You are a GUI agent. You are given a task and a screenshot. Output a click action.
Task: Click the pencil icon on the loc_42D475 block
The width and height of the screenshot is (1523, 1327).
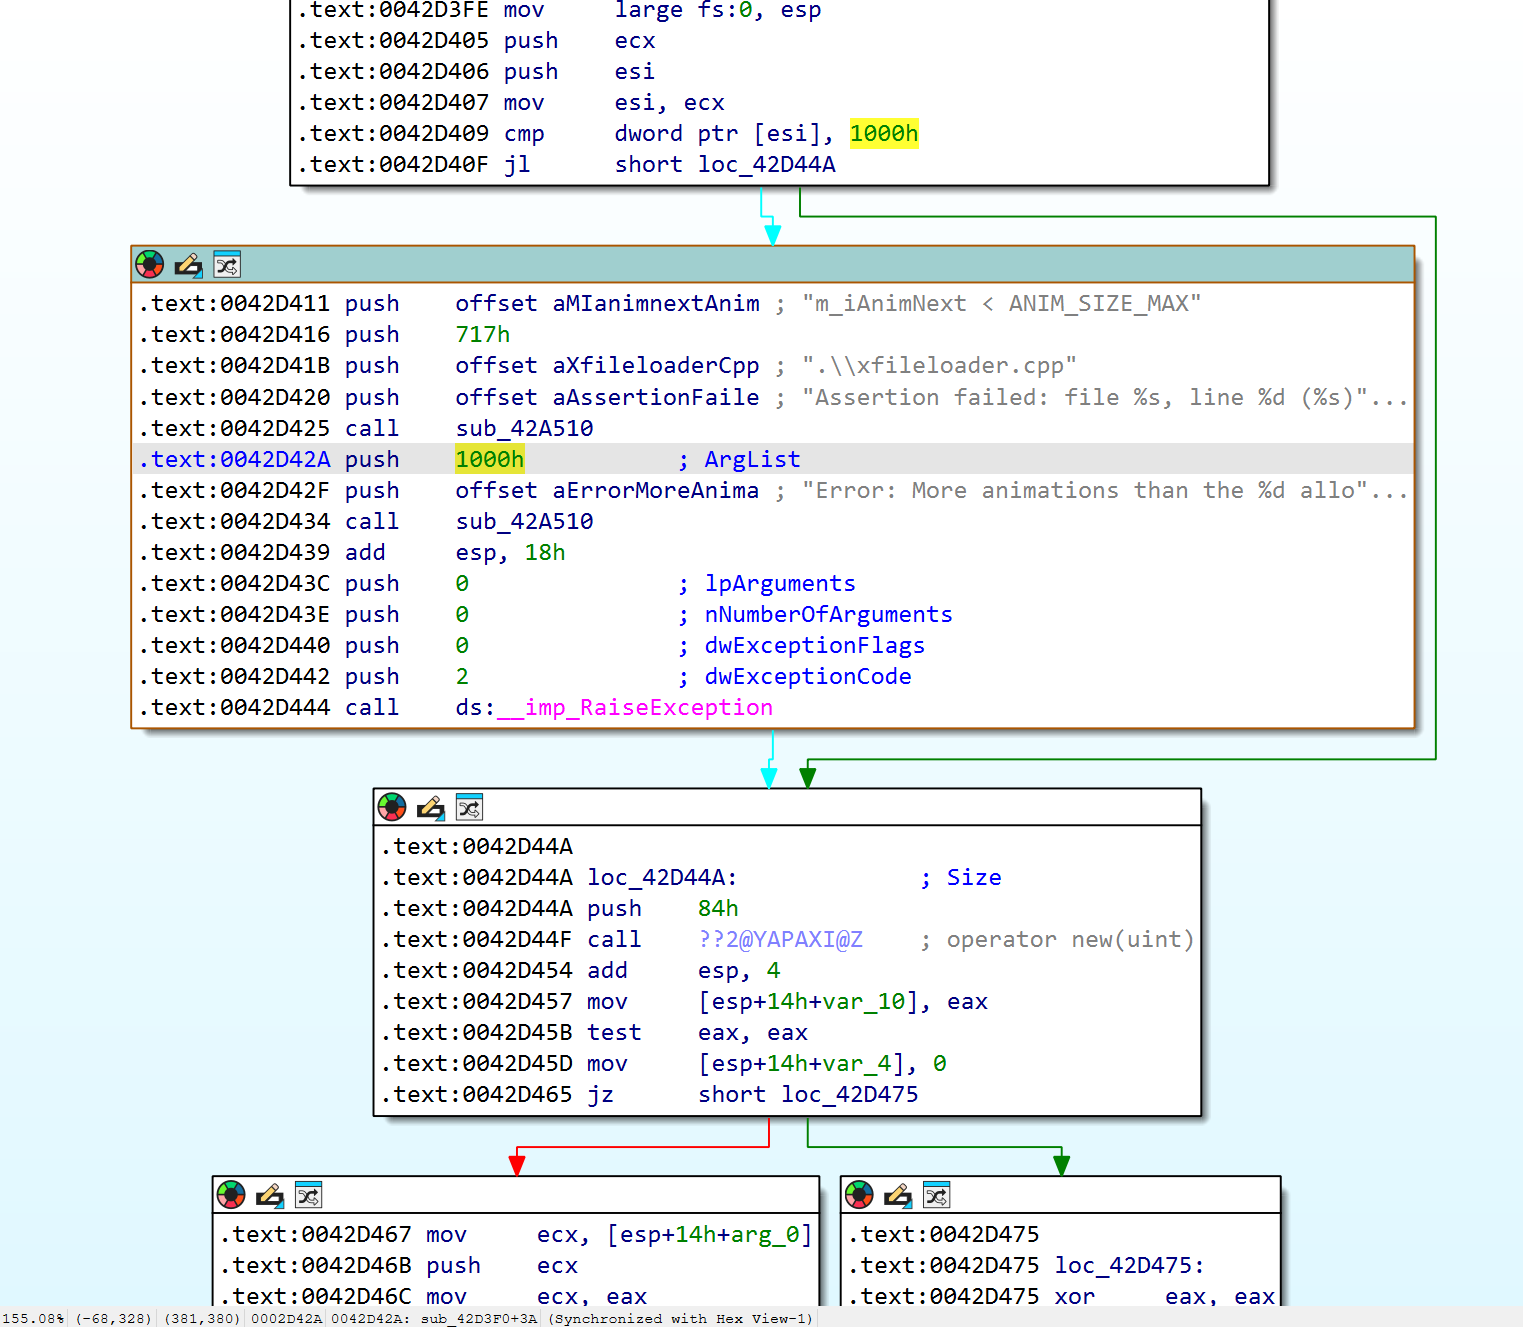tap(897, 1194)
